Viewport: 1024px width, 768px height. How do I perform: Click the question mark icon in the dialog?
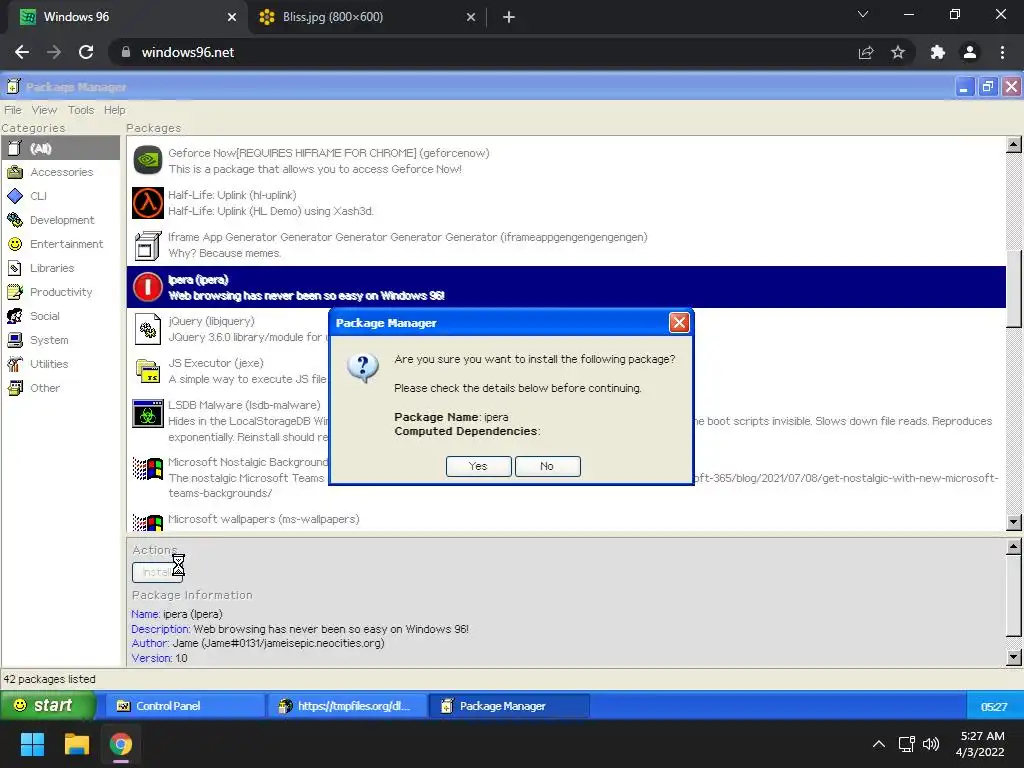[x=362, y=368]
